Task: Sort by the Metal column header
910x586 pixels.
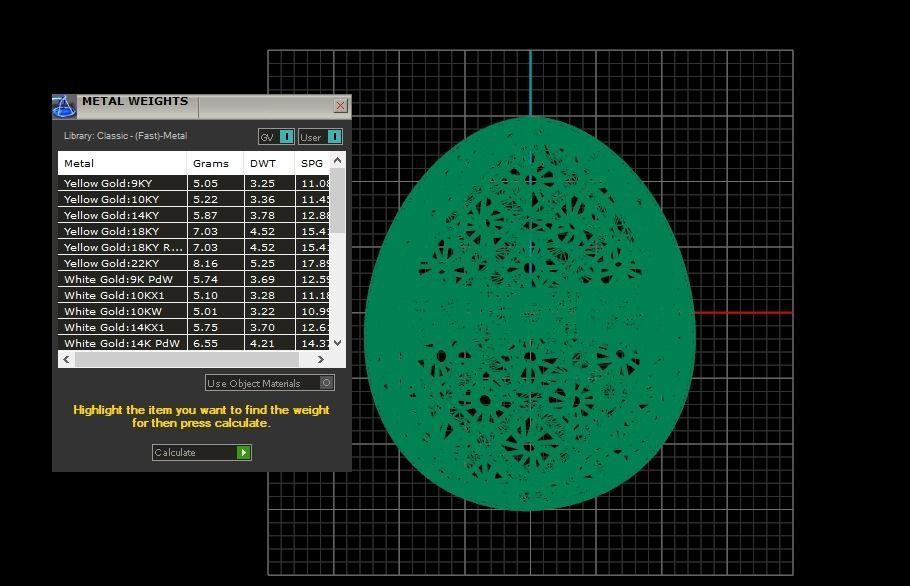Action: [x=122, y=164]
